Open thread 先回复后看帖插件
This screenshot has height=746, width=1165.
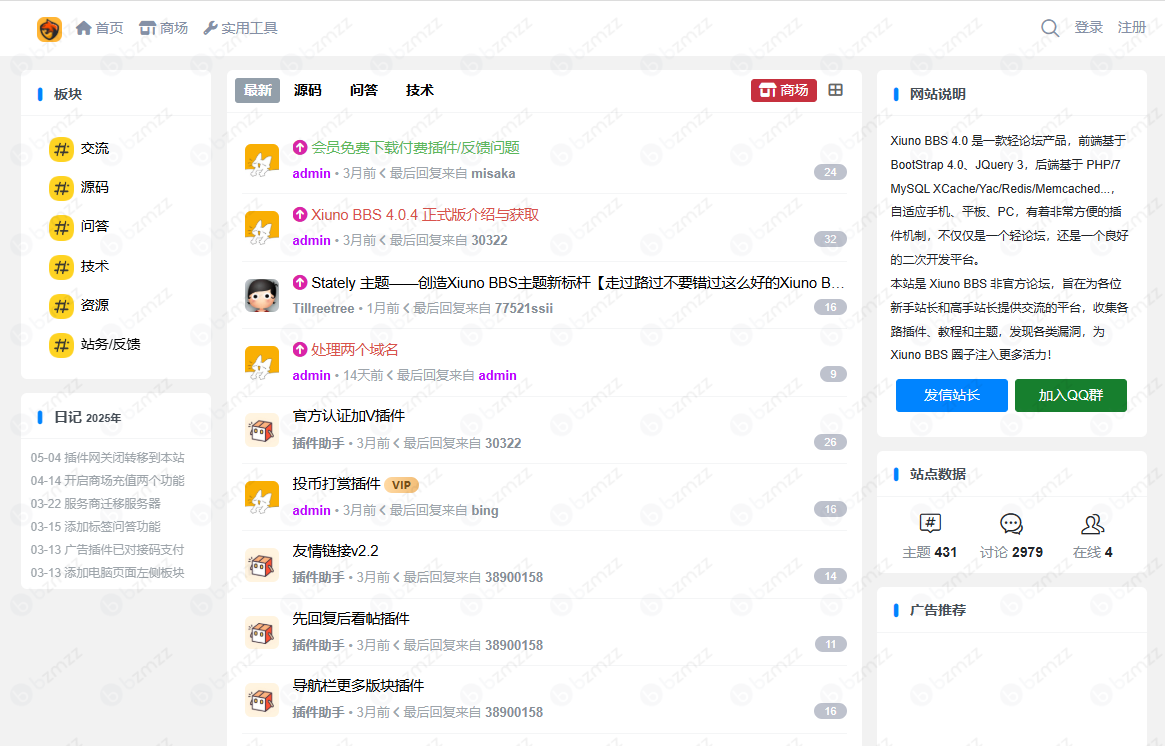point(351,618)
